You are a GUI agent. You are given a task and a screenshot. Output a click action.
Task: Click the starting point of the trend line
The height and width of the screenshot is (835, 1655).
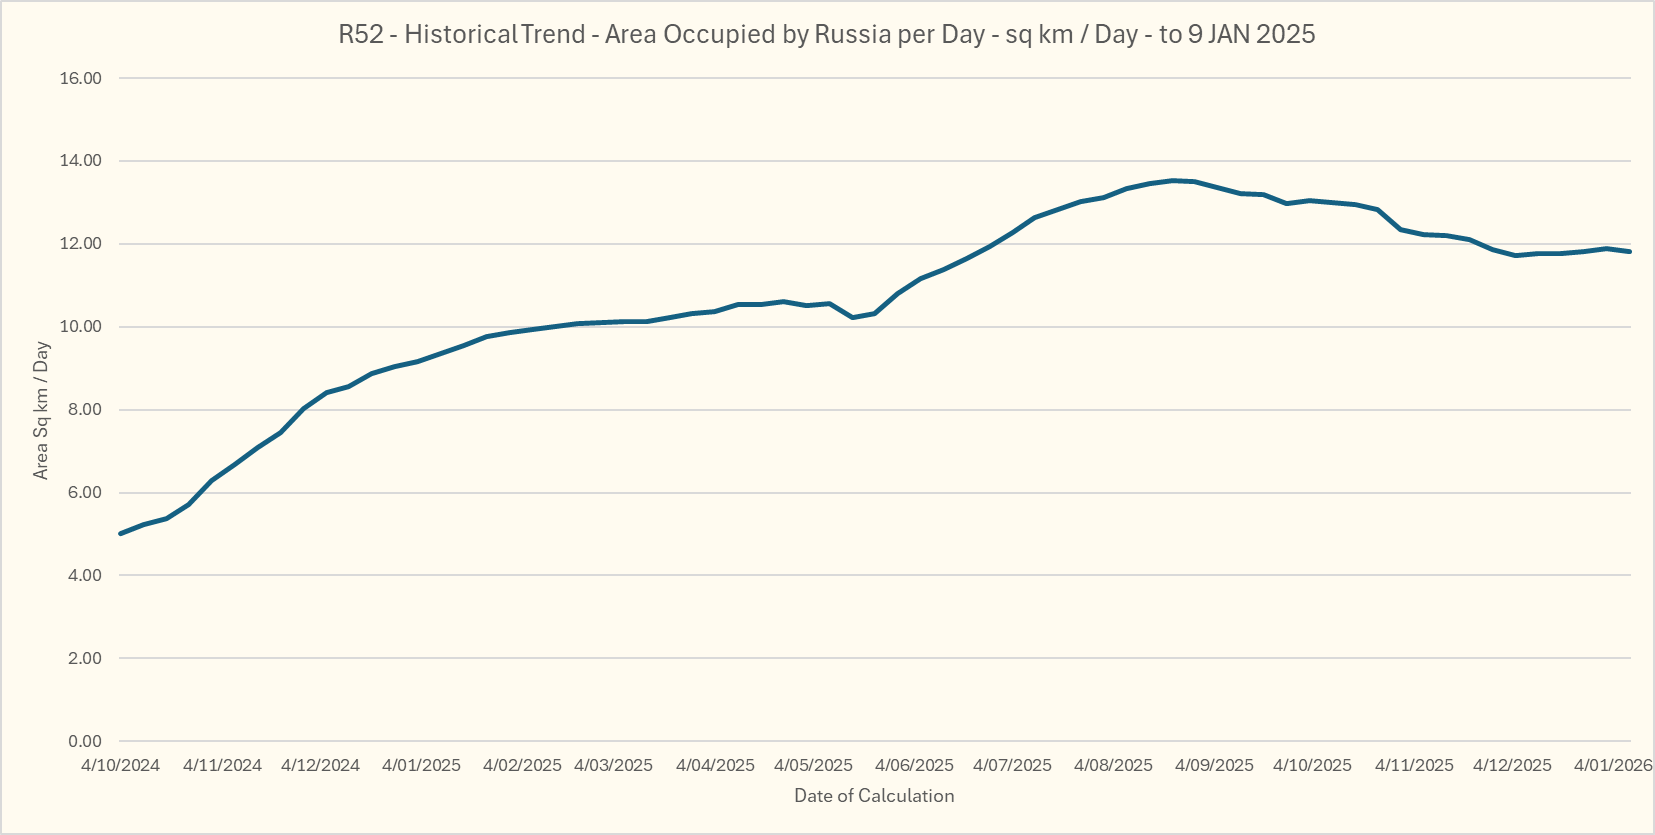121,533
